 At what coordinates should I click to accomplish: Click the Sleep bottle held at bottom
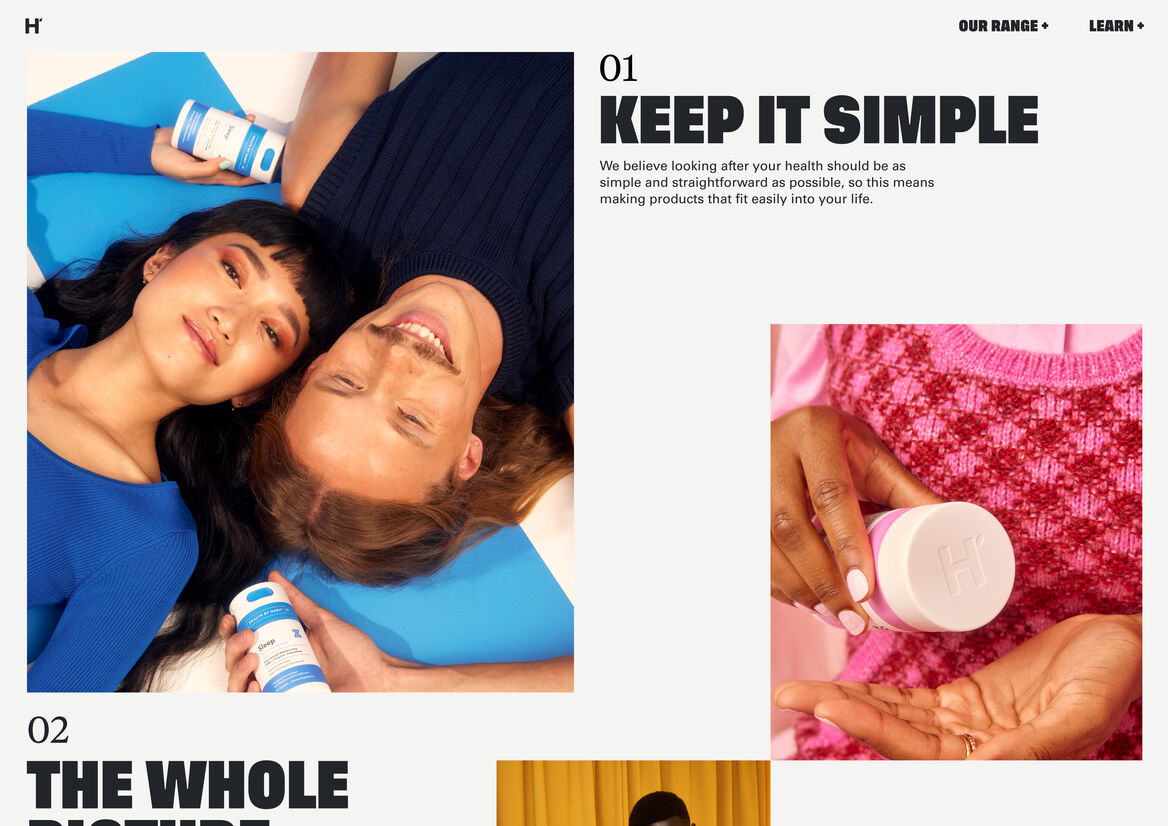(x=277, y=638)
